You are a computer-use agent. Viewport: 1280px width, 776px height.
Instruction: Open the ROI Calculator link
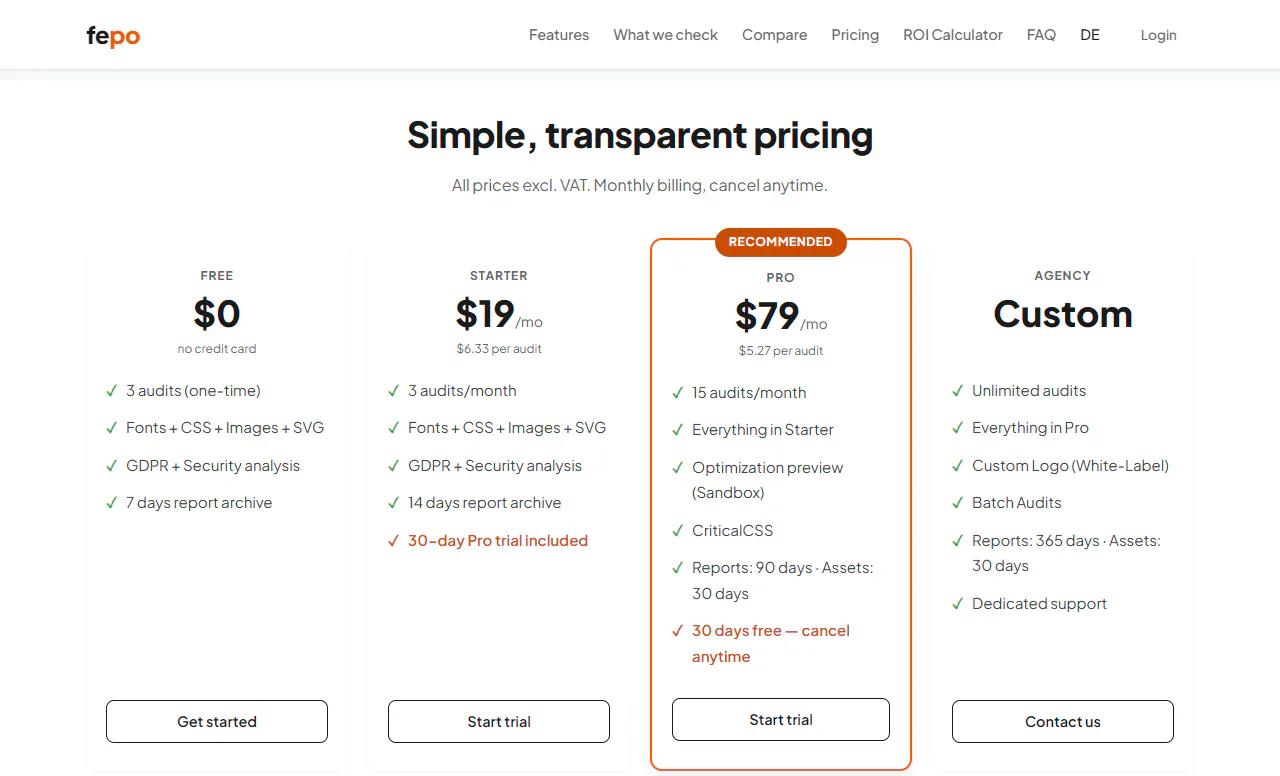(953, 35)
